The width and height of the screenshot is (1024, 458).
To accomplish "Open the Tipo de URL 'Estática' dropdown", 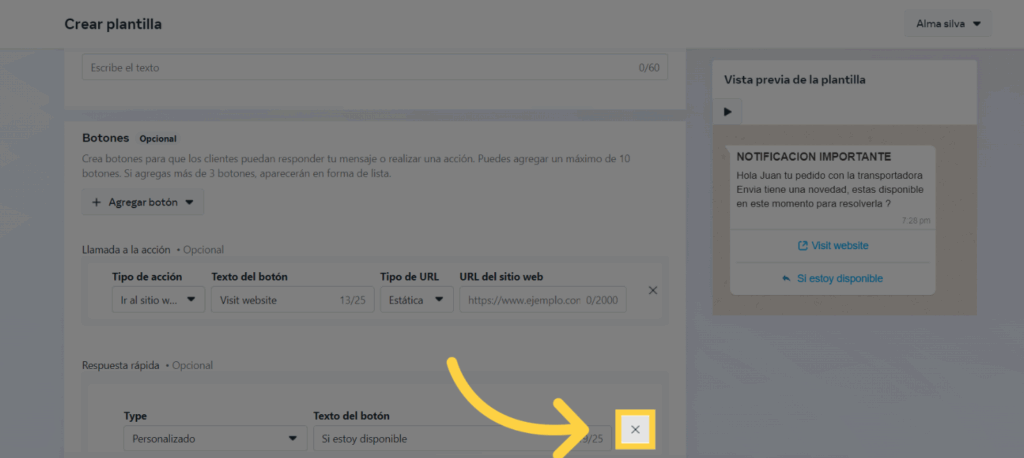I will [x=416, y=300].
